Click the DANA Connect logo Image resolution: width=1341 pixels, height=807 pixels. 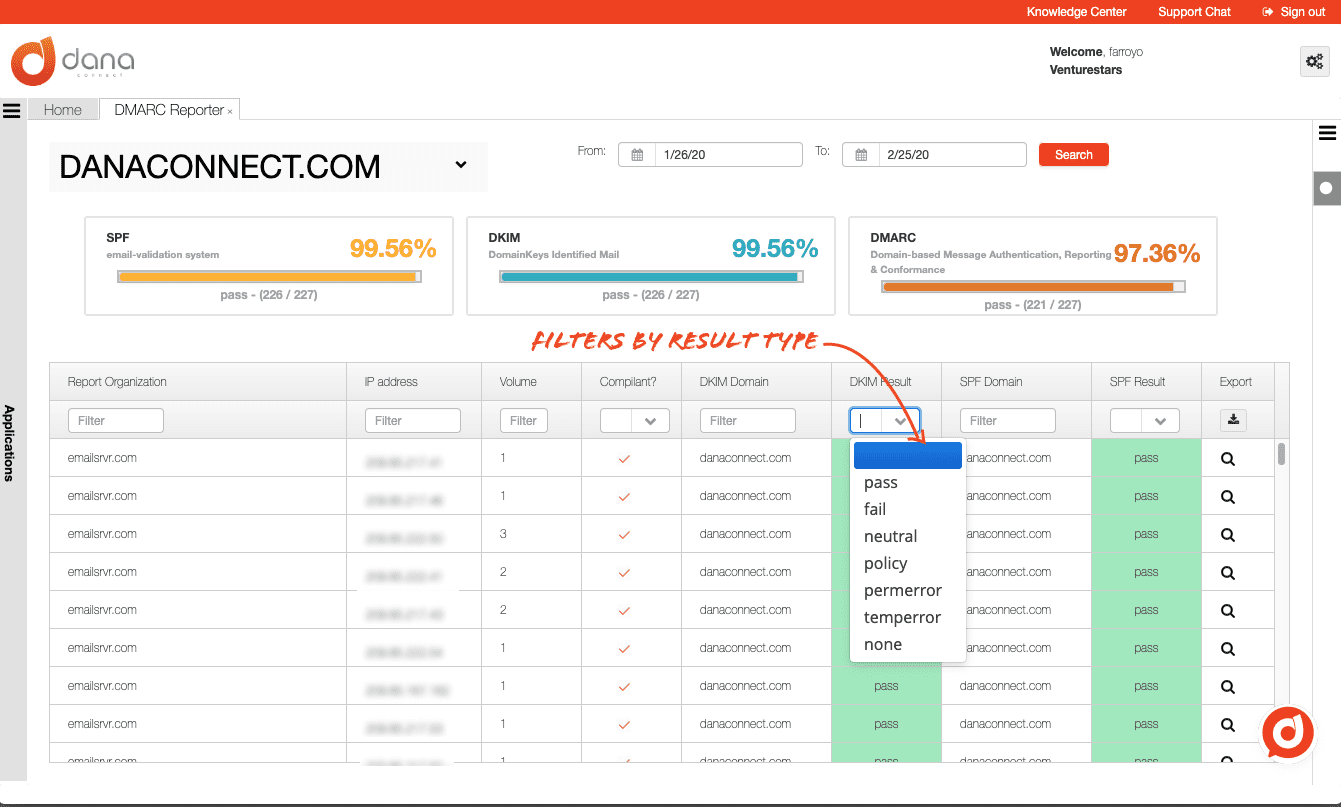[x=70, y=60]
